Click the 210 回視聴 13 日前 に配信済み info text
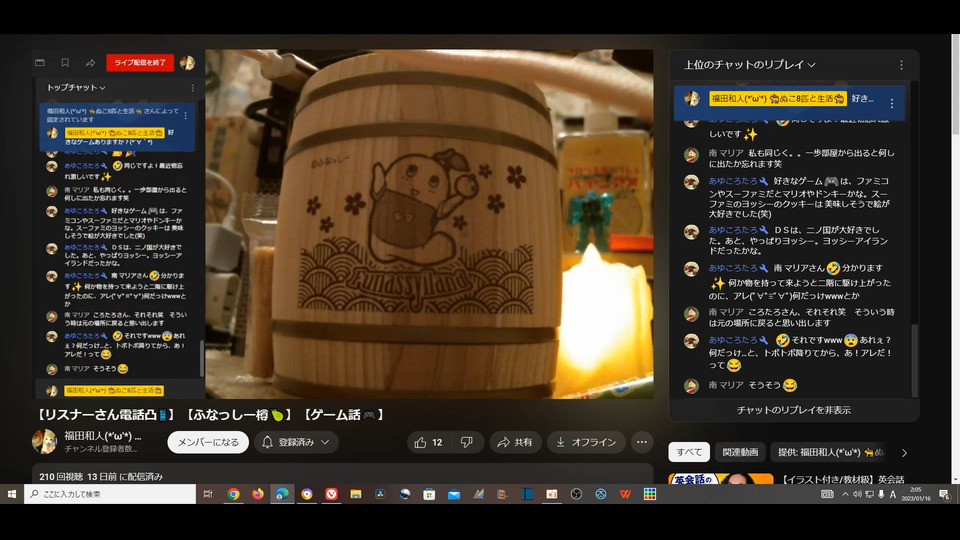The image size is (960, 540). click(101, 476)
